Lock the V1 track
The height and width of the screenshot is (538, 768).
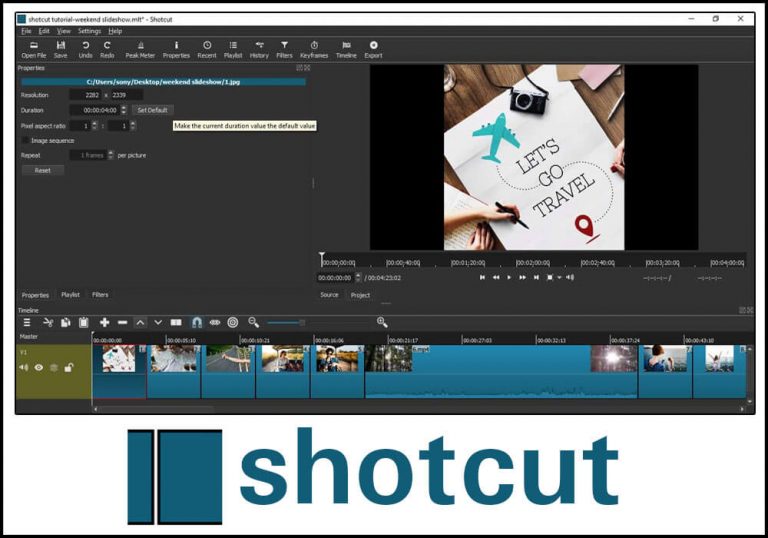(69, 367)
